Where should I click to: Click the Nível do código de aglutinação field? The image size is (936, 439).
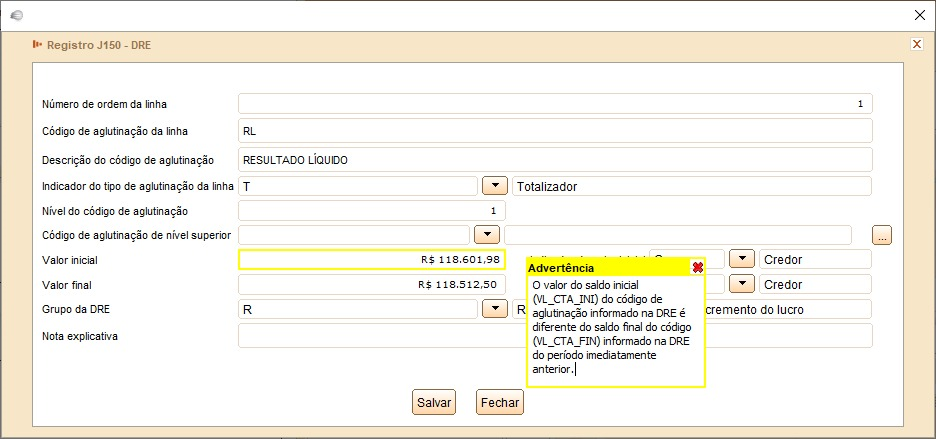[371, 210]
